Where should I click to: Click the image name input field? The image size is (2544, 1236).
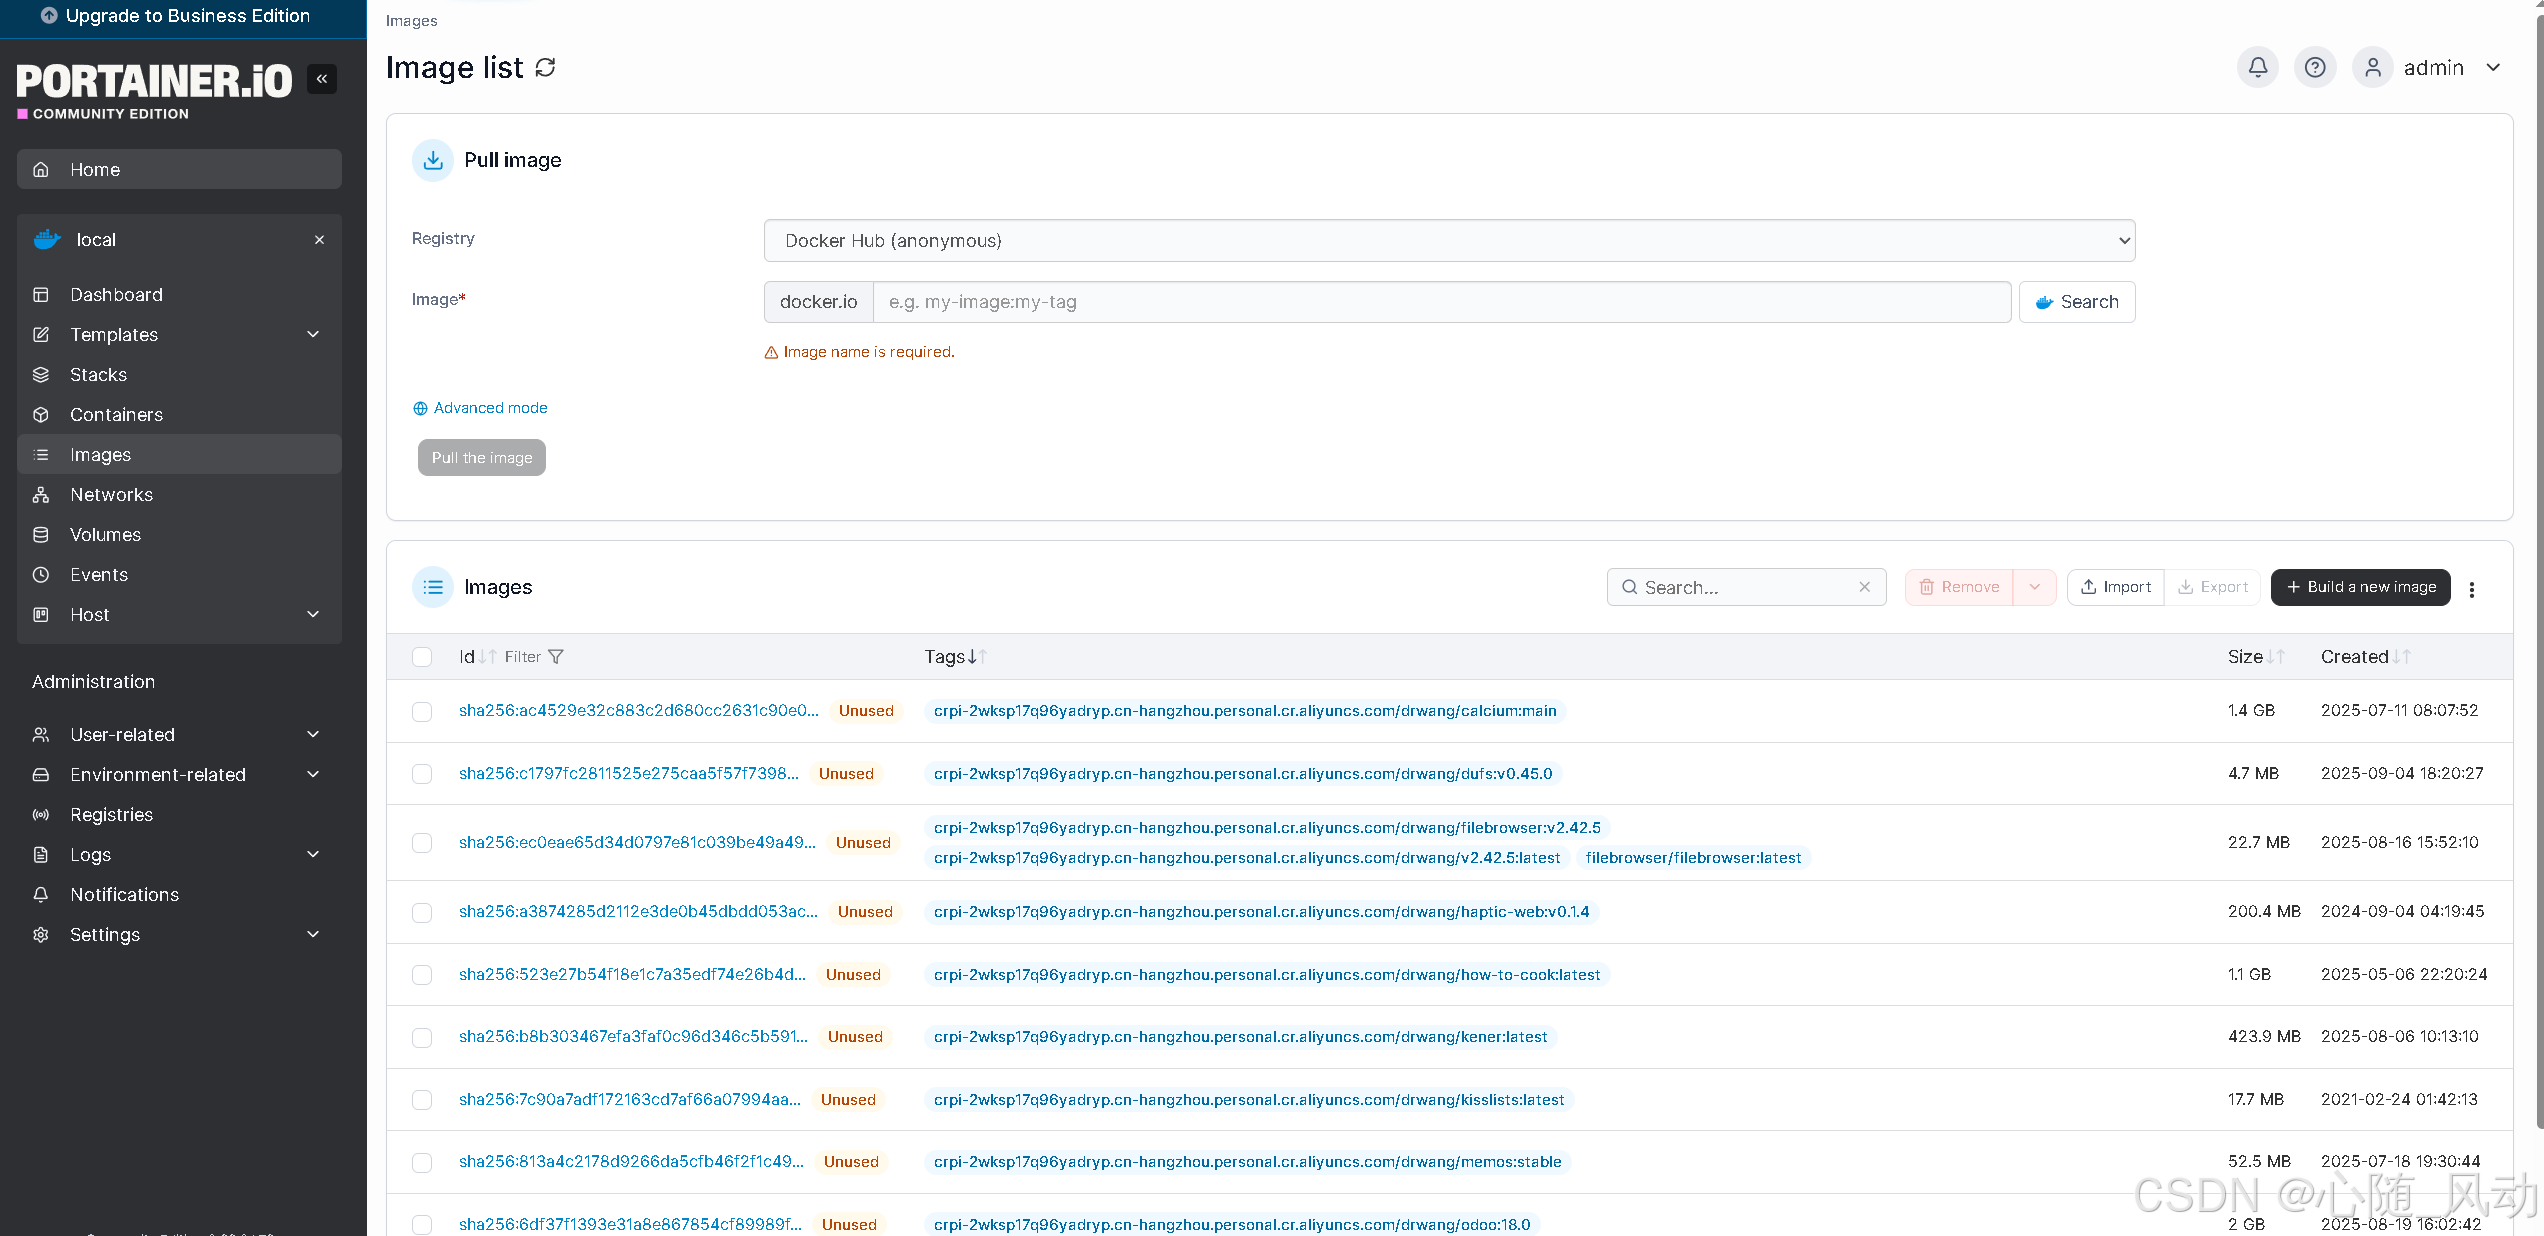(x=1441, y=302)
